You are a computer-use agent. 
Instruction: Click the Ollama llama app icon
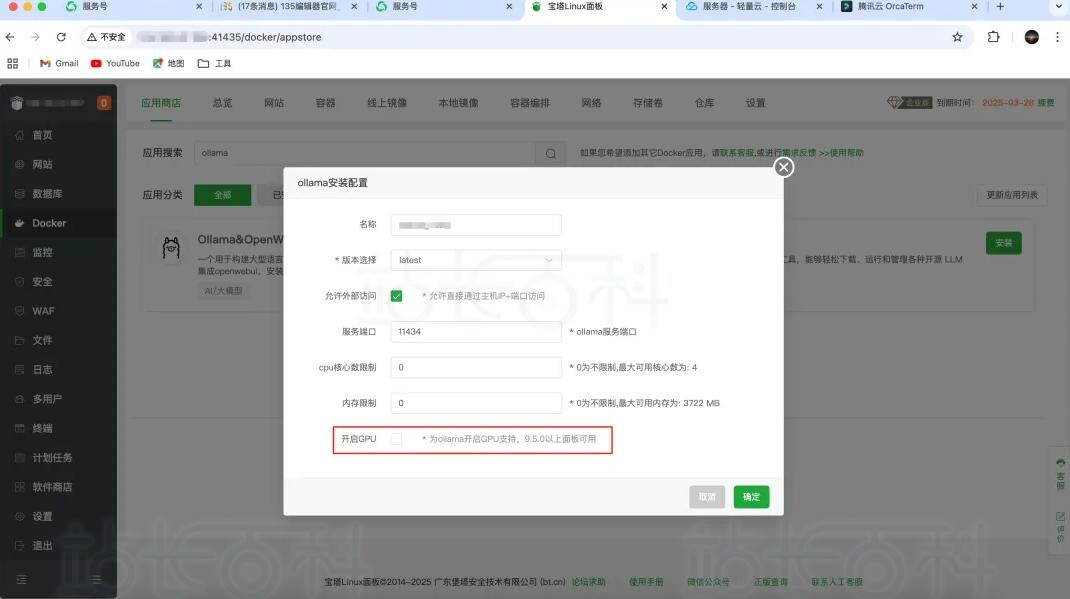[x=171, y=248]
